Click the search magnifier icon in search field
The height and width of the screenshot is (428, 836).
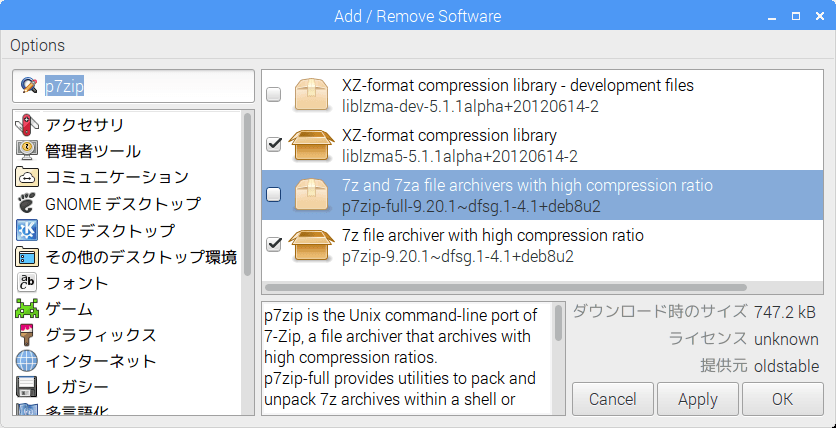tap(29, 85)
